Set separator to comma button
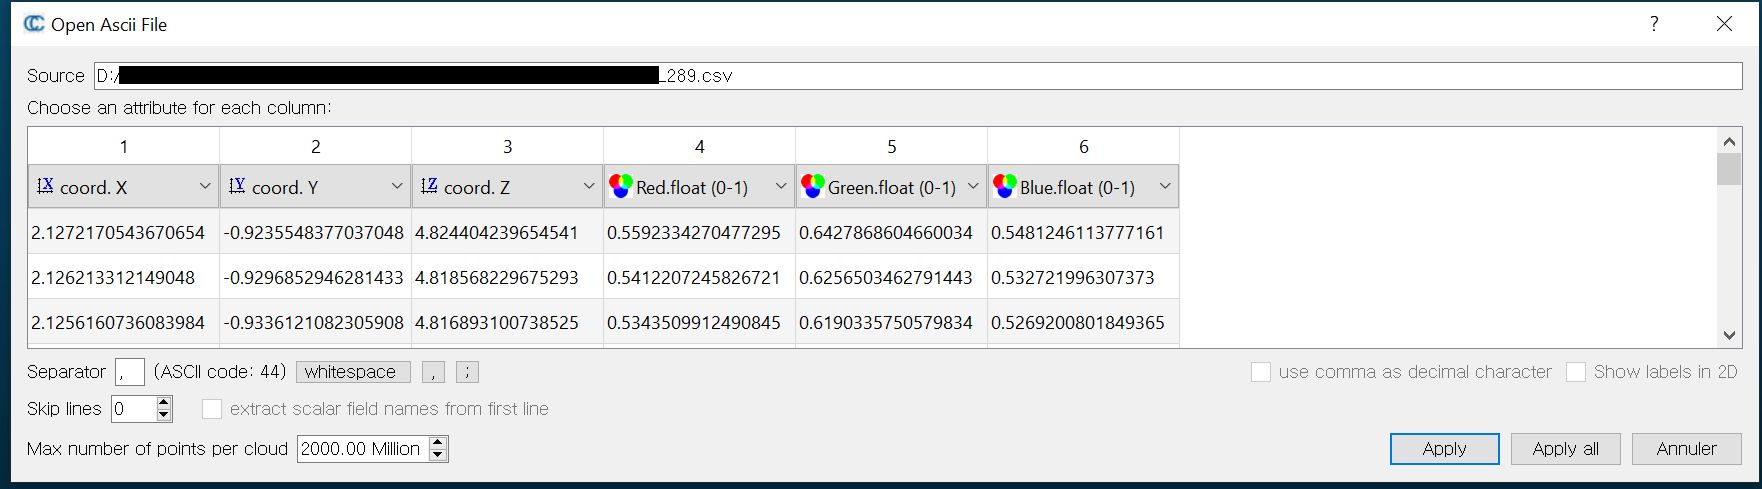This screenshot has width=1762, height=489. pos(433,372)
